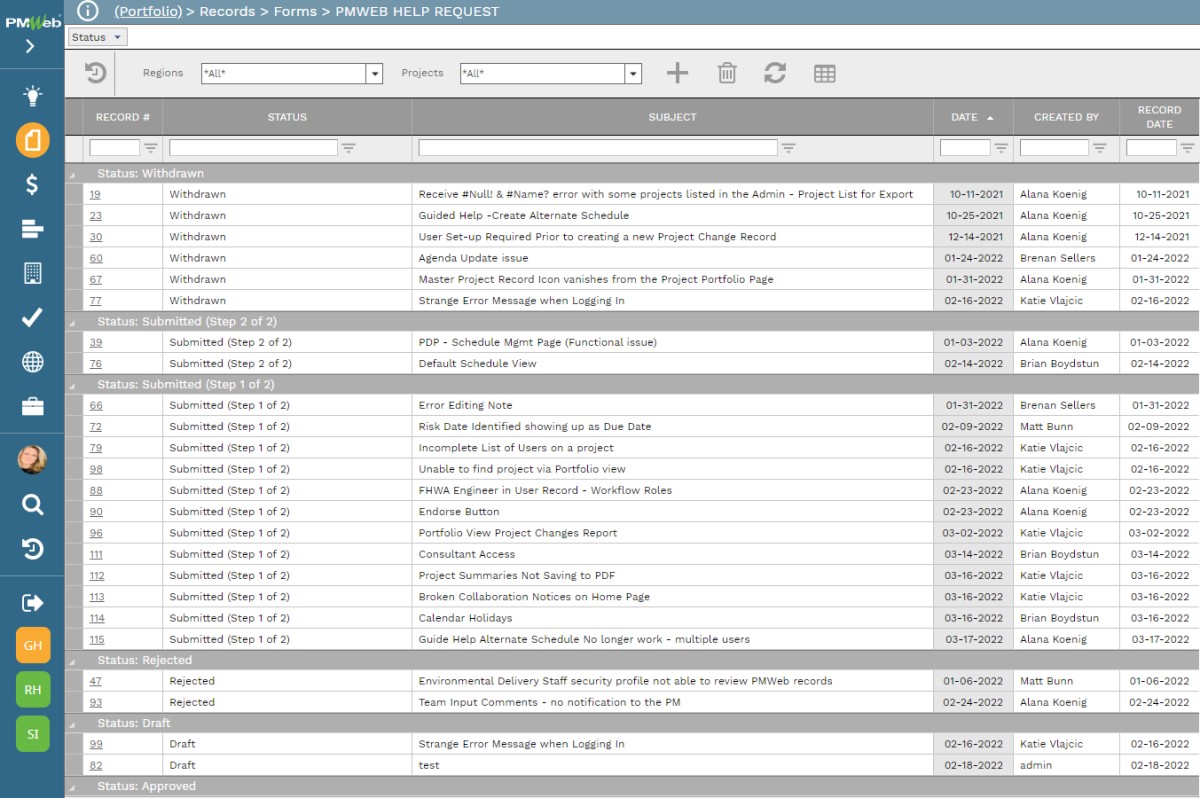Collapse the Status: Withdrawn group
Viewport: 1200px width, 798px height.
tap(72, 175)
